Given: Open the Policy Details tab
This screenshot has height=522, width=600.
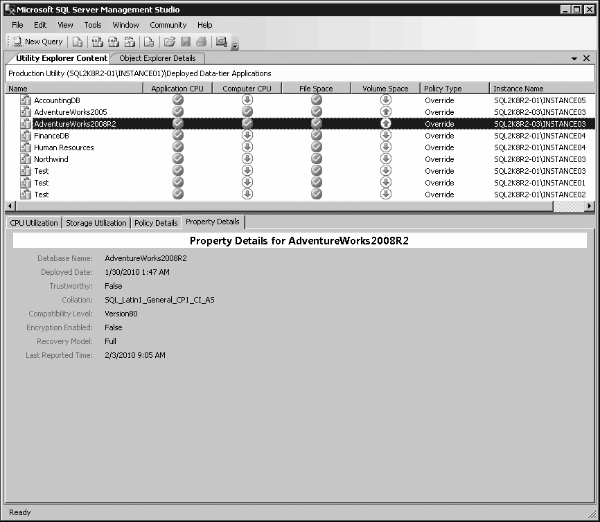Looking at the screenshot, I should click(156, 223).
